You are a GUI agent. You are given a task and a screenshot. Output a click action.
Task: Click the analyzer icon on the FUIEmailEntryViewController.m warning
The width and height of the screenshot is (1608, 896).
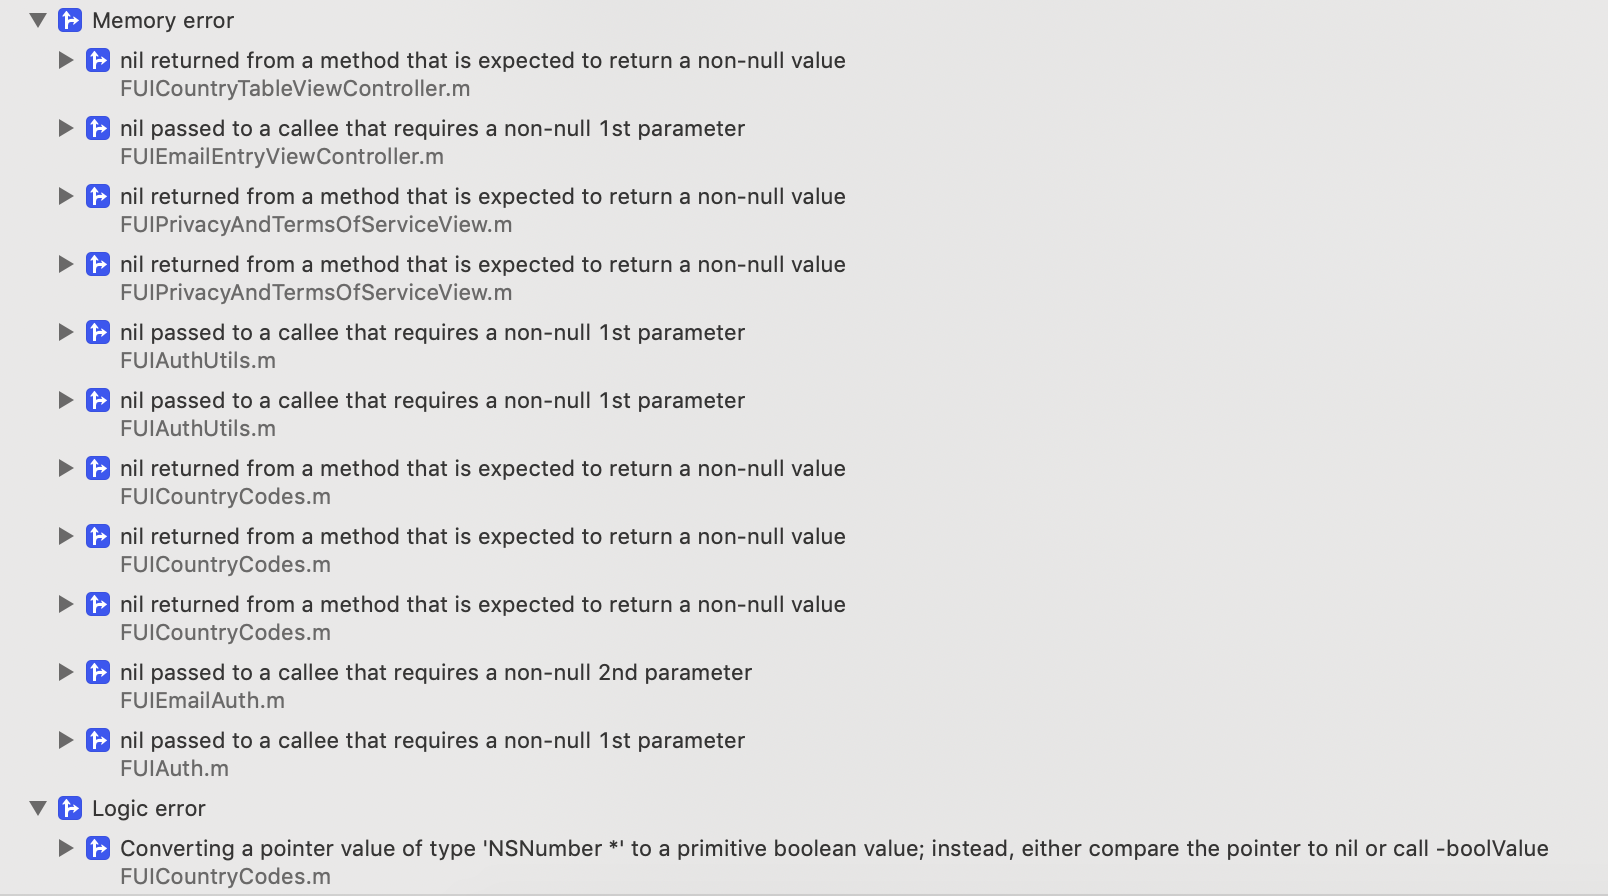point(97,128)
